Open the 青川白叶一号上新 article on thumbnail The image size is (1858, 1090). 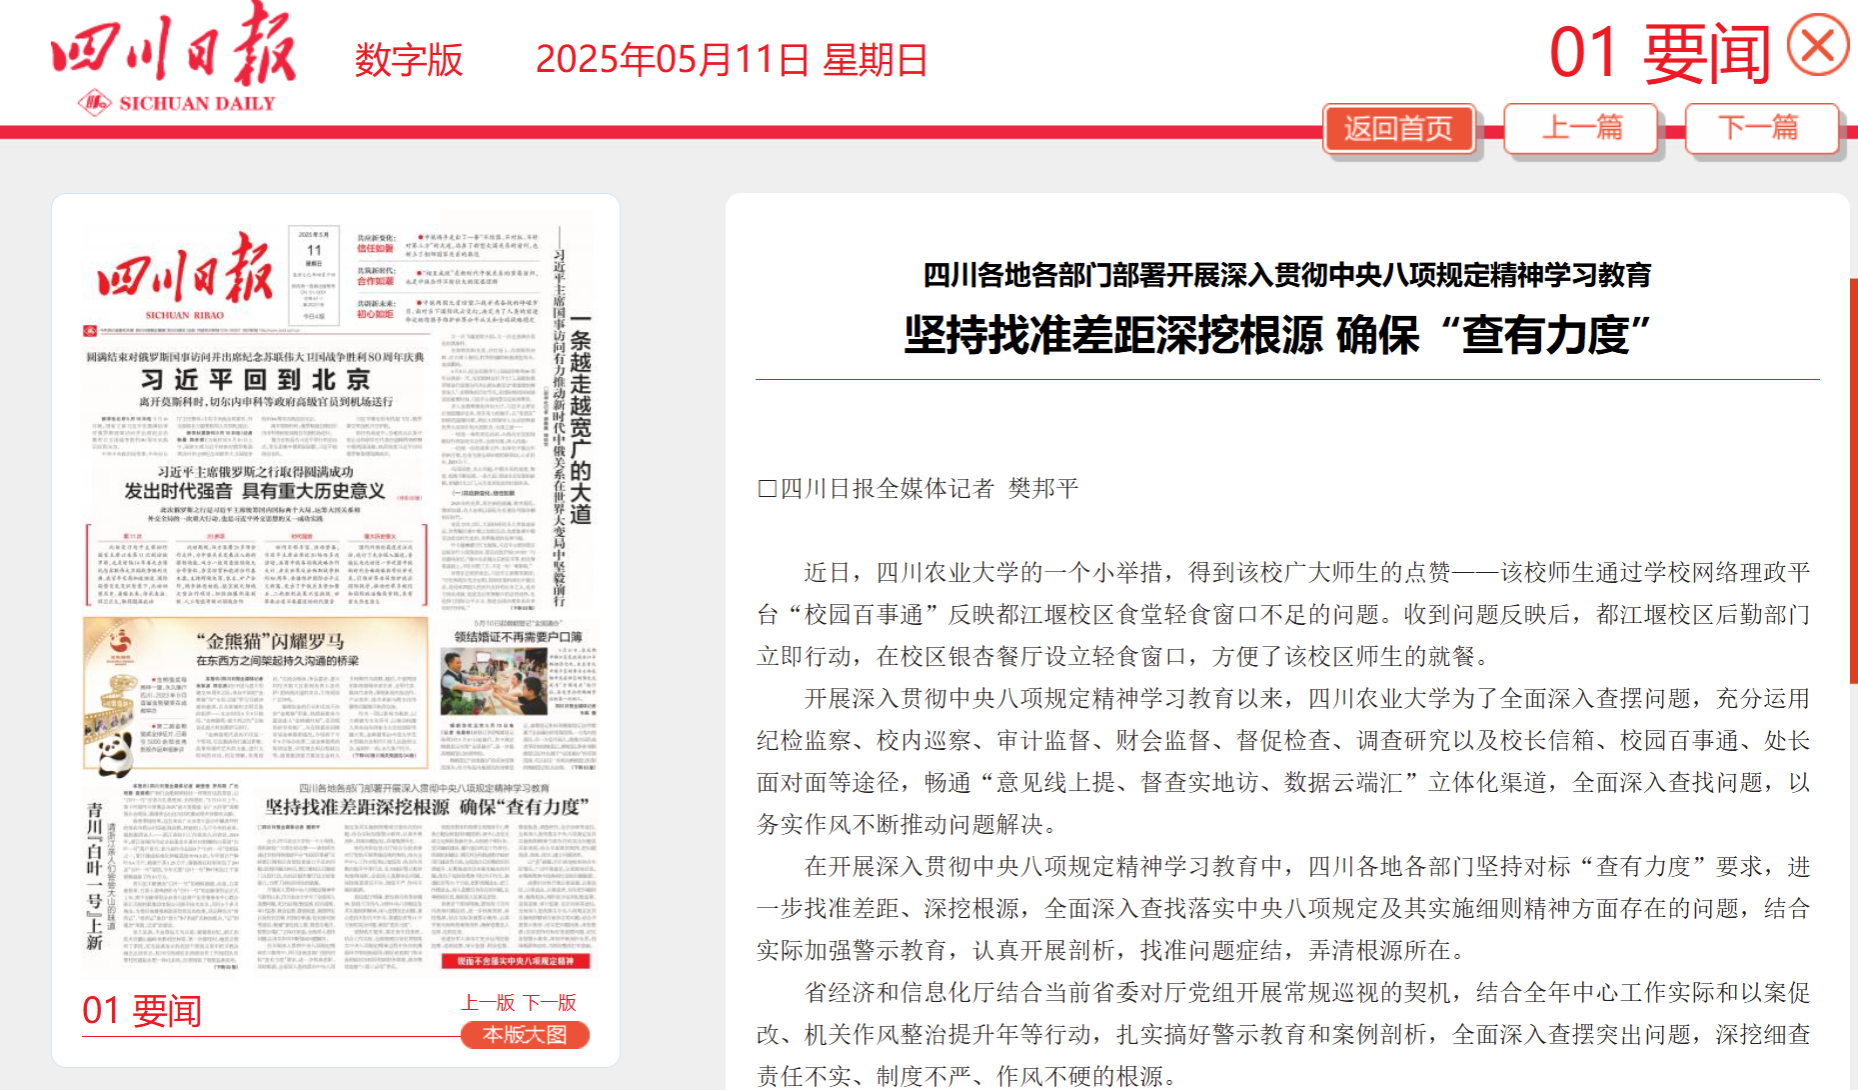pyautogui.click(x=95, y=876)
